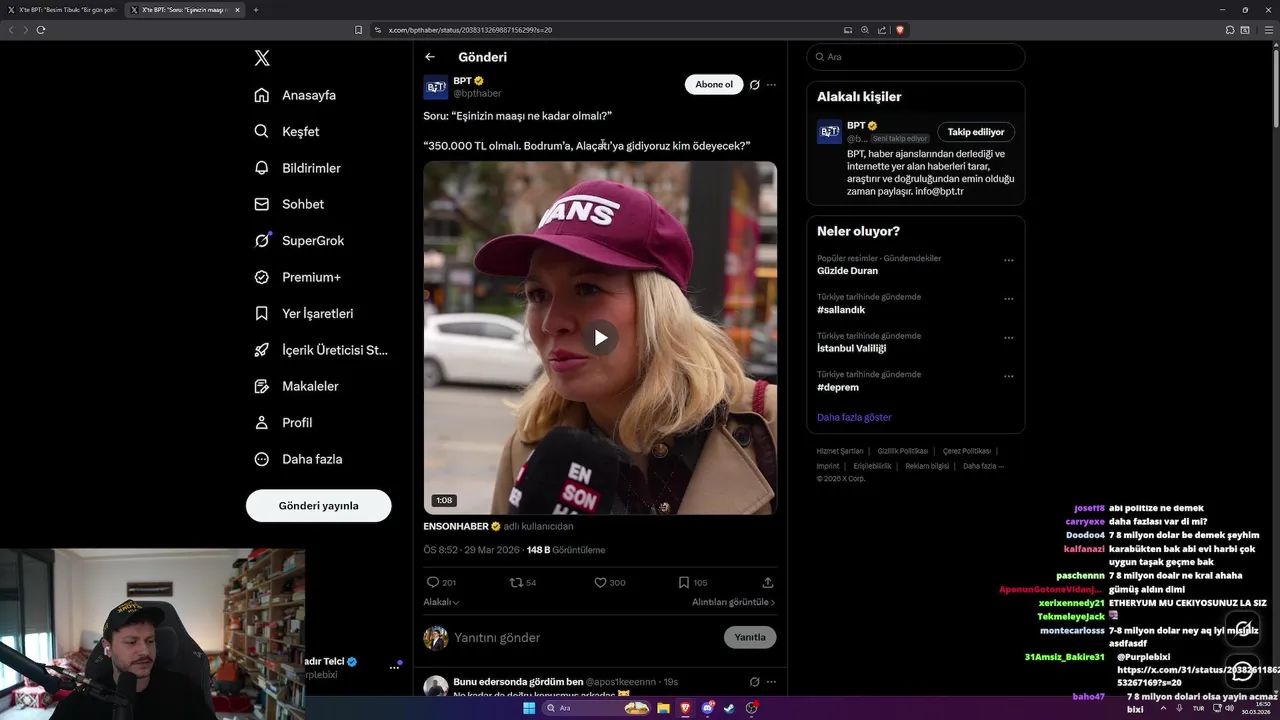Open the İstanbul Valiliği trend

point(851,348)
